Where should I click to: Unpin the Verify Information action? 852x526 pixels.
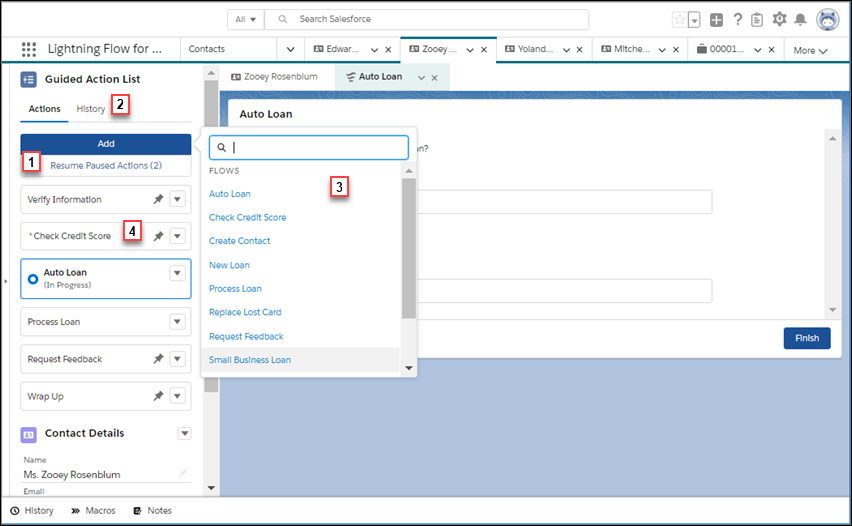point(158,199)
